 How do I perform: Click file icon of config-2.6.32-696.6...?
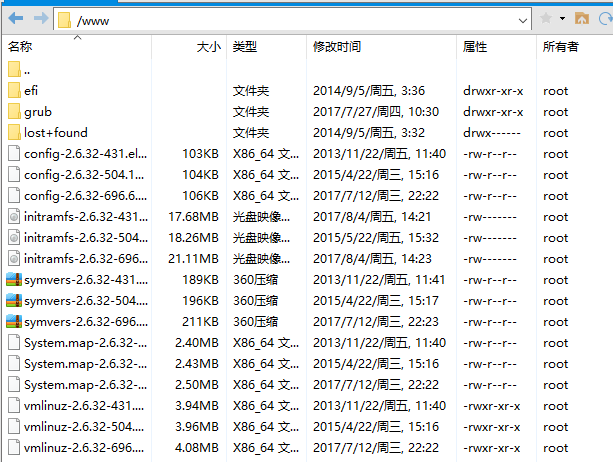pos(14,195)
